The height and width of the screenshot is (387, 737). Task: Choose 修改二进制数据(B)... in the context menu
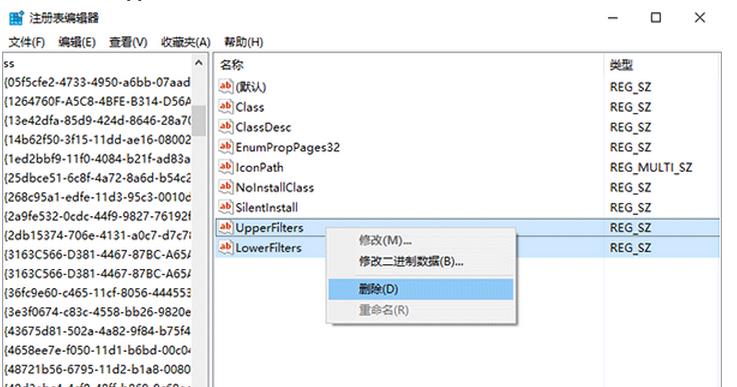(421, 261)
